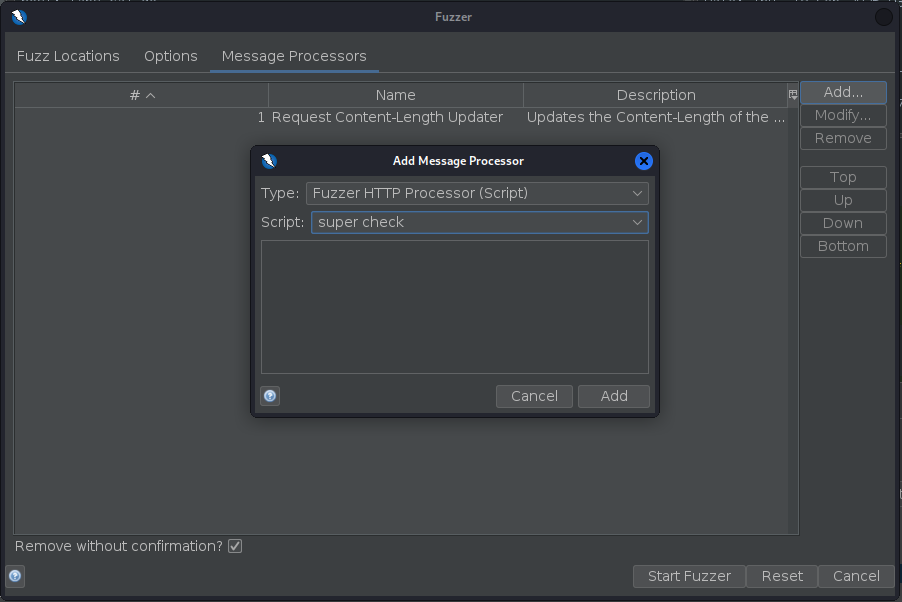
Task: Move the selected processor to Top
Action: [842, 177]
